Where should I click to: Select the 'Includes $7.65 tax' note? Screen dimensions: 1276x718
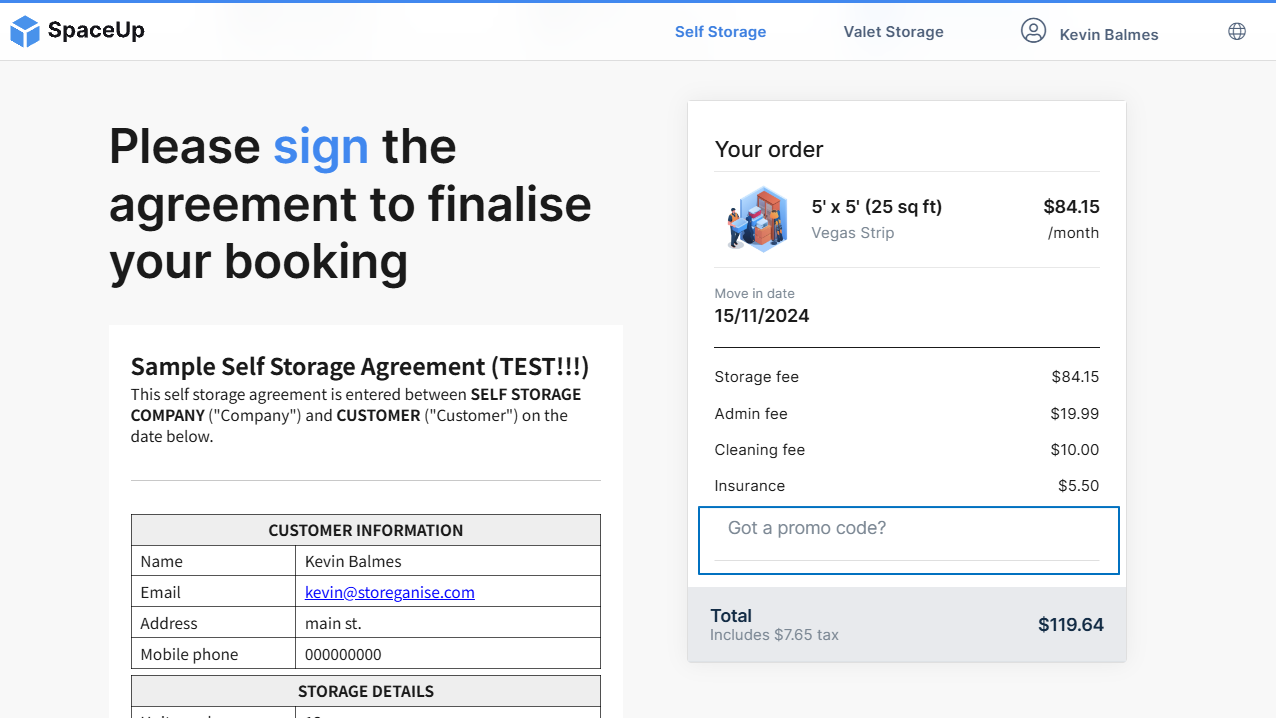tap(774, 635)
